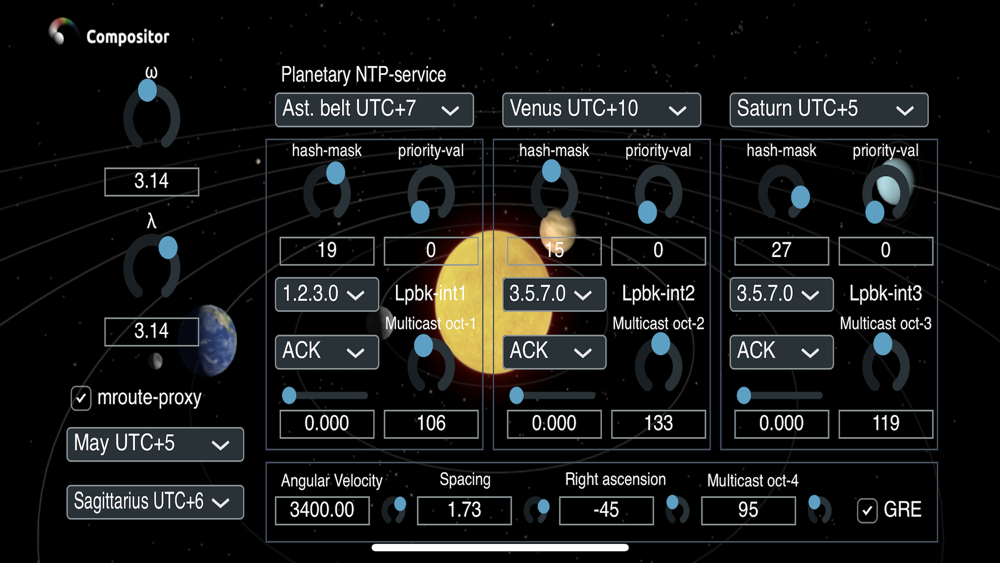
Task: Click the horizontal slider in Venus panel
Action: pos(552,396)
